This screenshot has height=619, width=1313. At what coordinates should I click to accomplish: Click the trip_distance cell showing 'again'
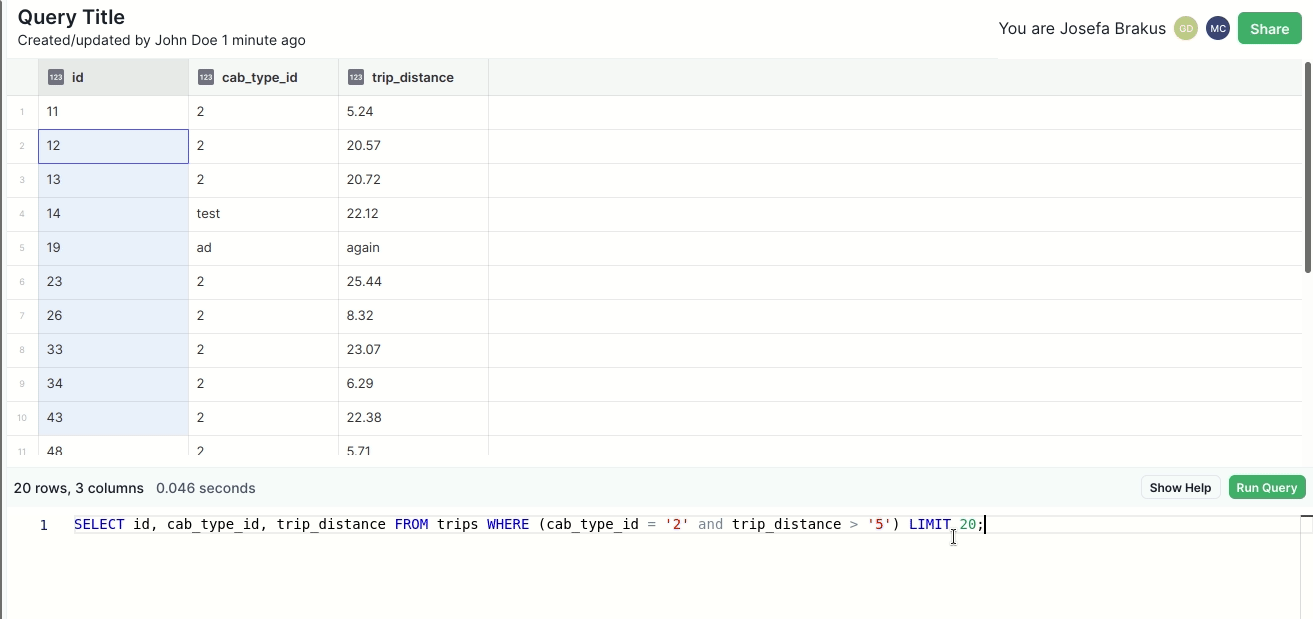click(413, 248)
